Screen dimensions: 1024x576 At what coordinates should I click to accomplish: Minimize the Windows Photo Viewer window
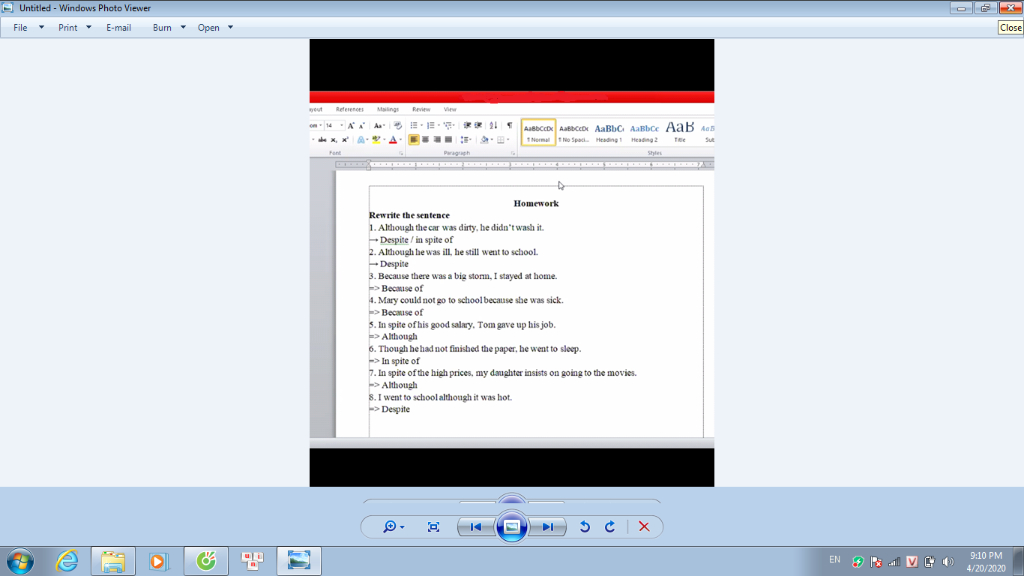click(x=961, y=8)
